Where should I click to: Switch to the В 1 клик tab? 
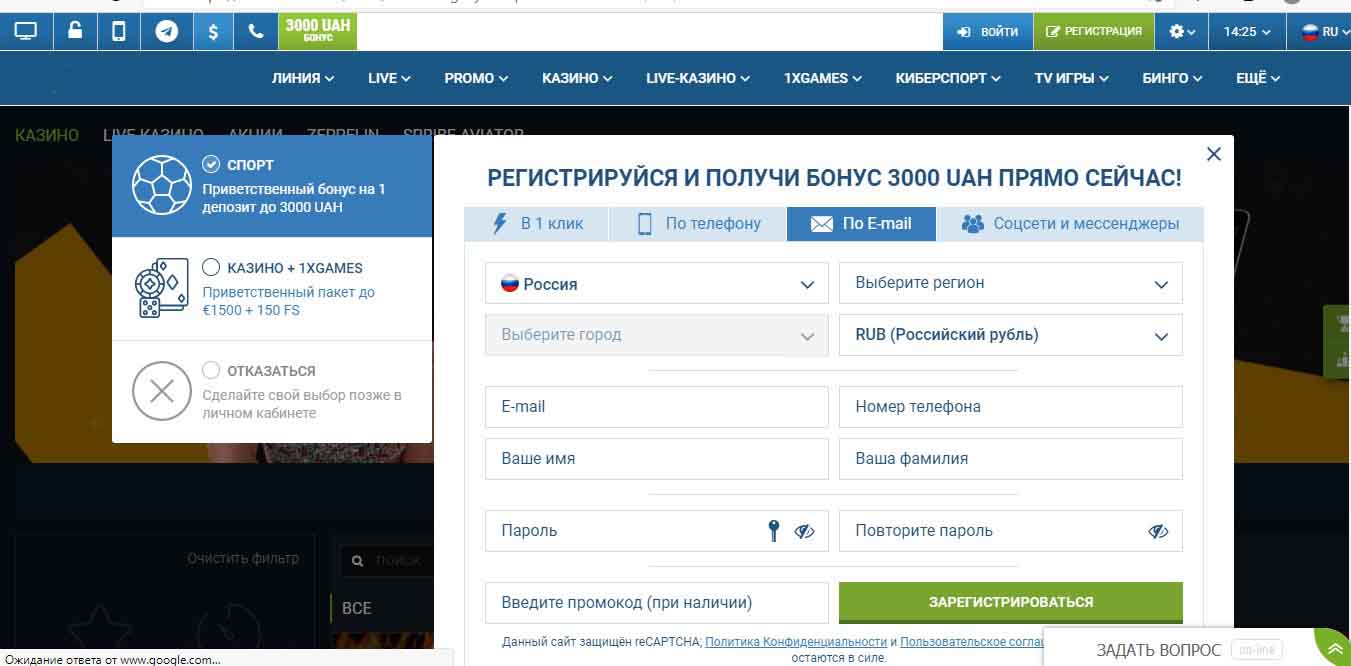pos(536,224)
